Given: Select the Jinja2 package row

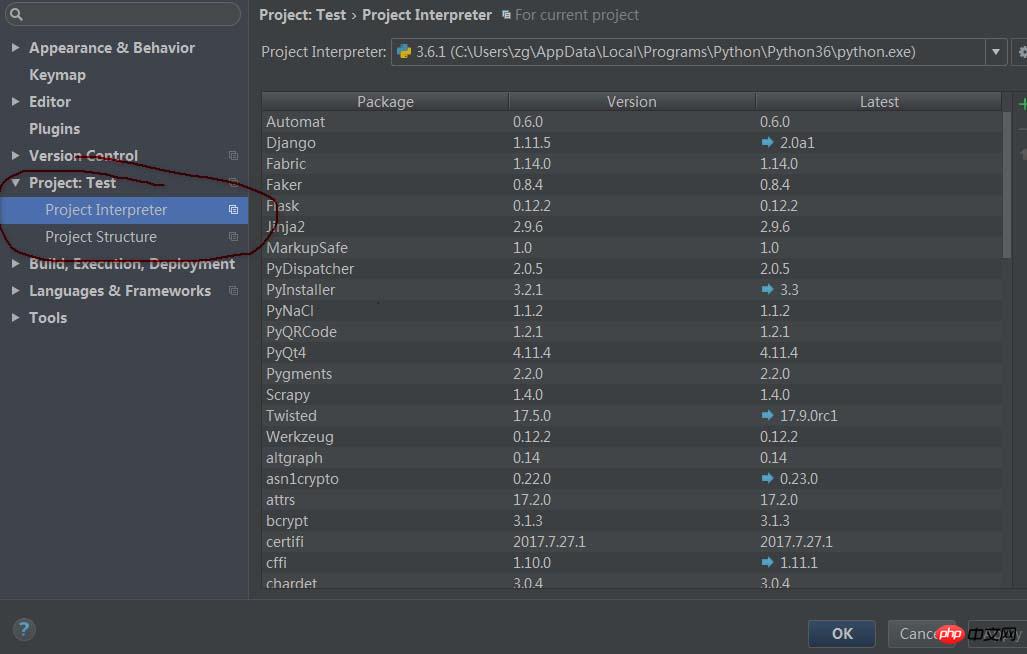Looking at the screenshot, I should [631, 226].
